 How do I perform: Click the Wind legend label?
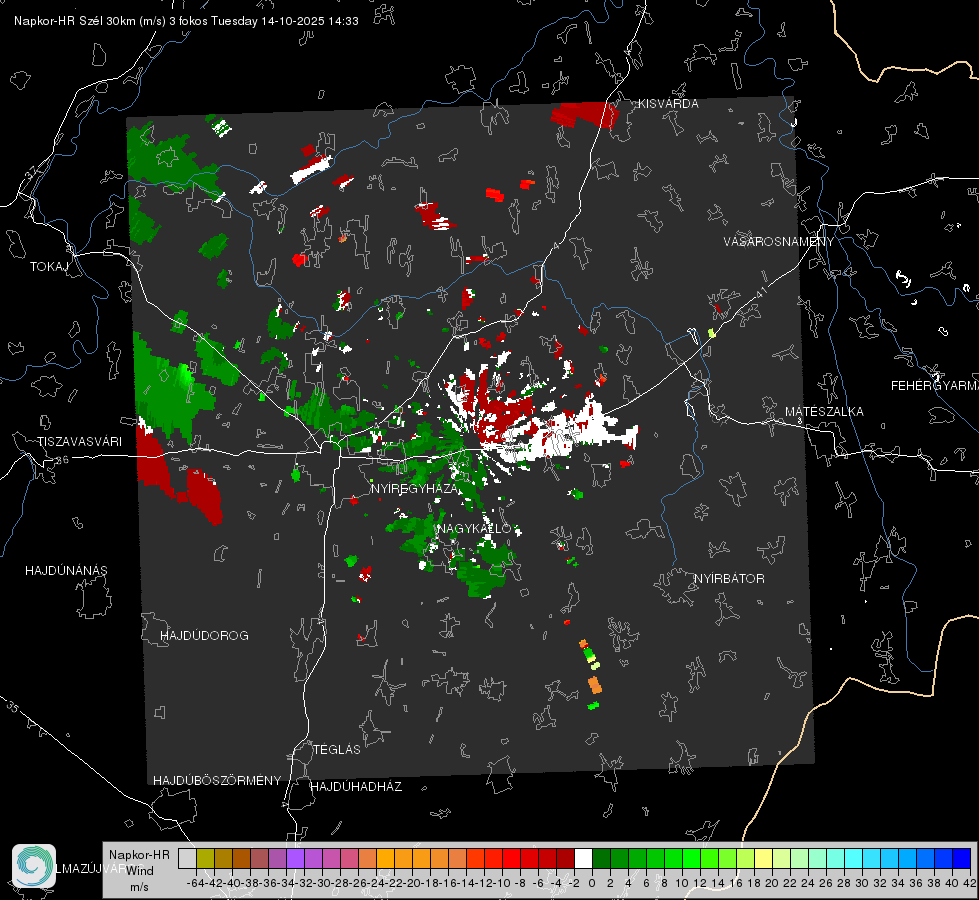(139, 871)
